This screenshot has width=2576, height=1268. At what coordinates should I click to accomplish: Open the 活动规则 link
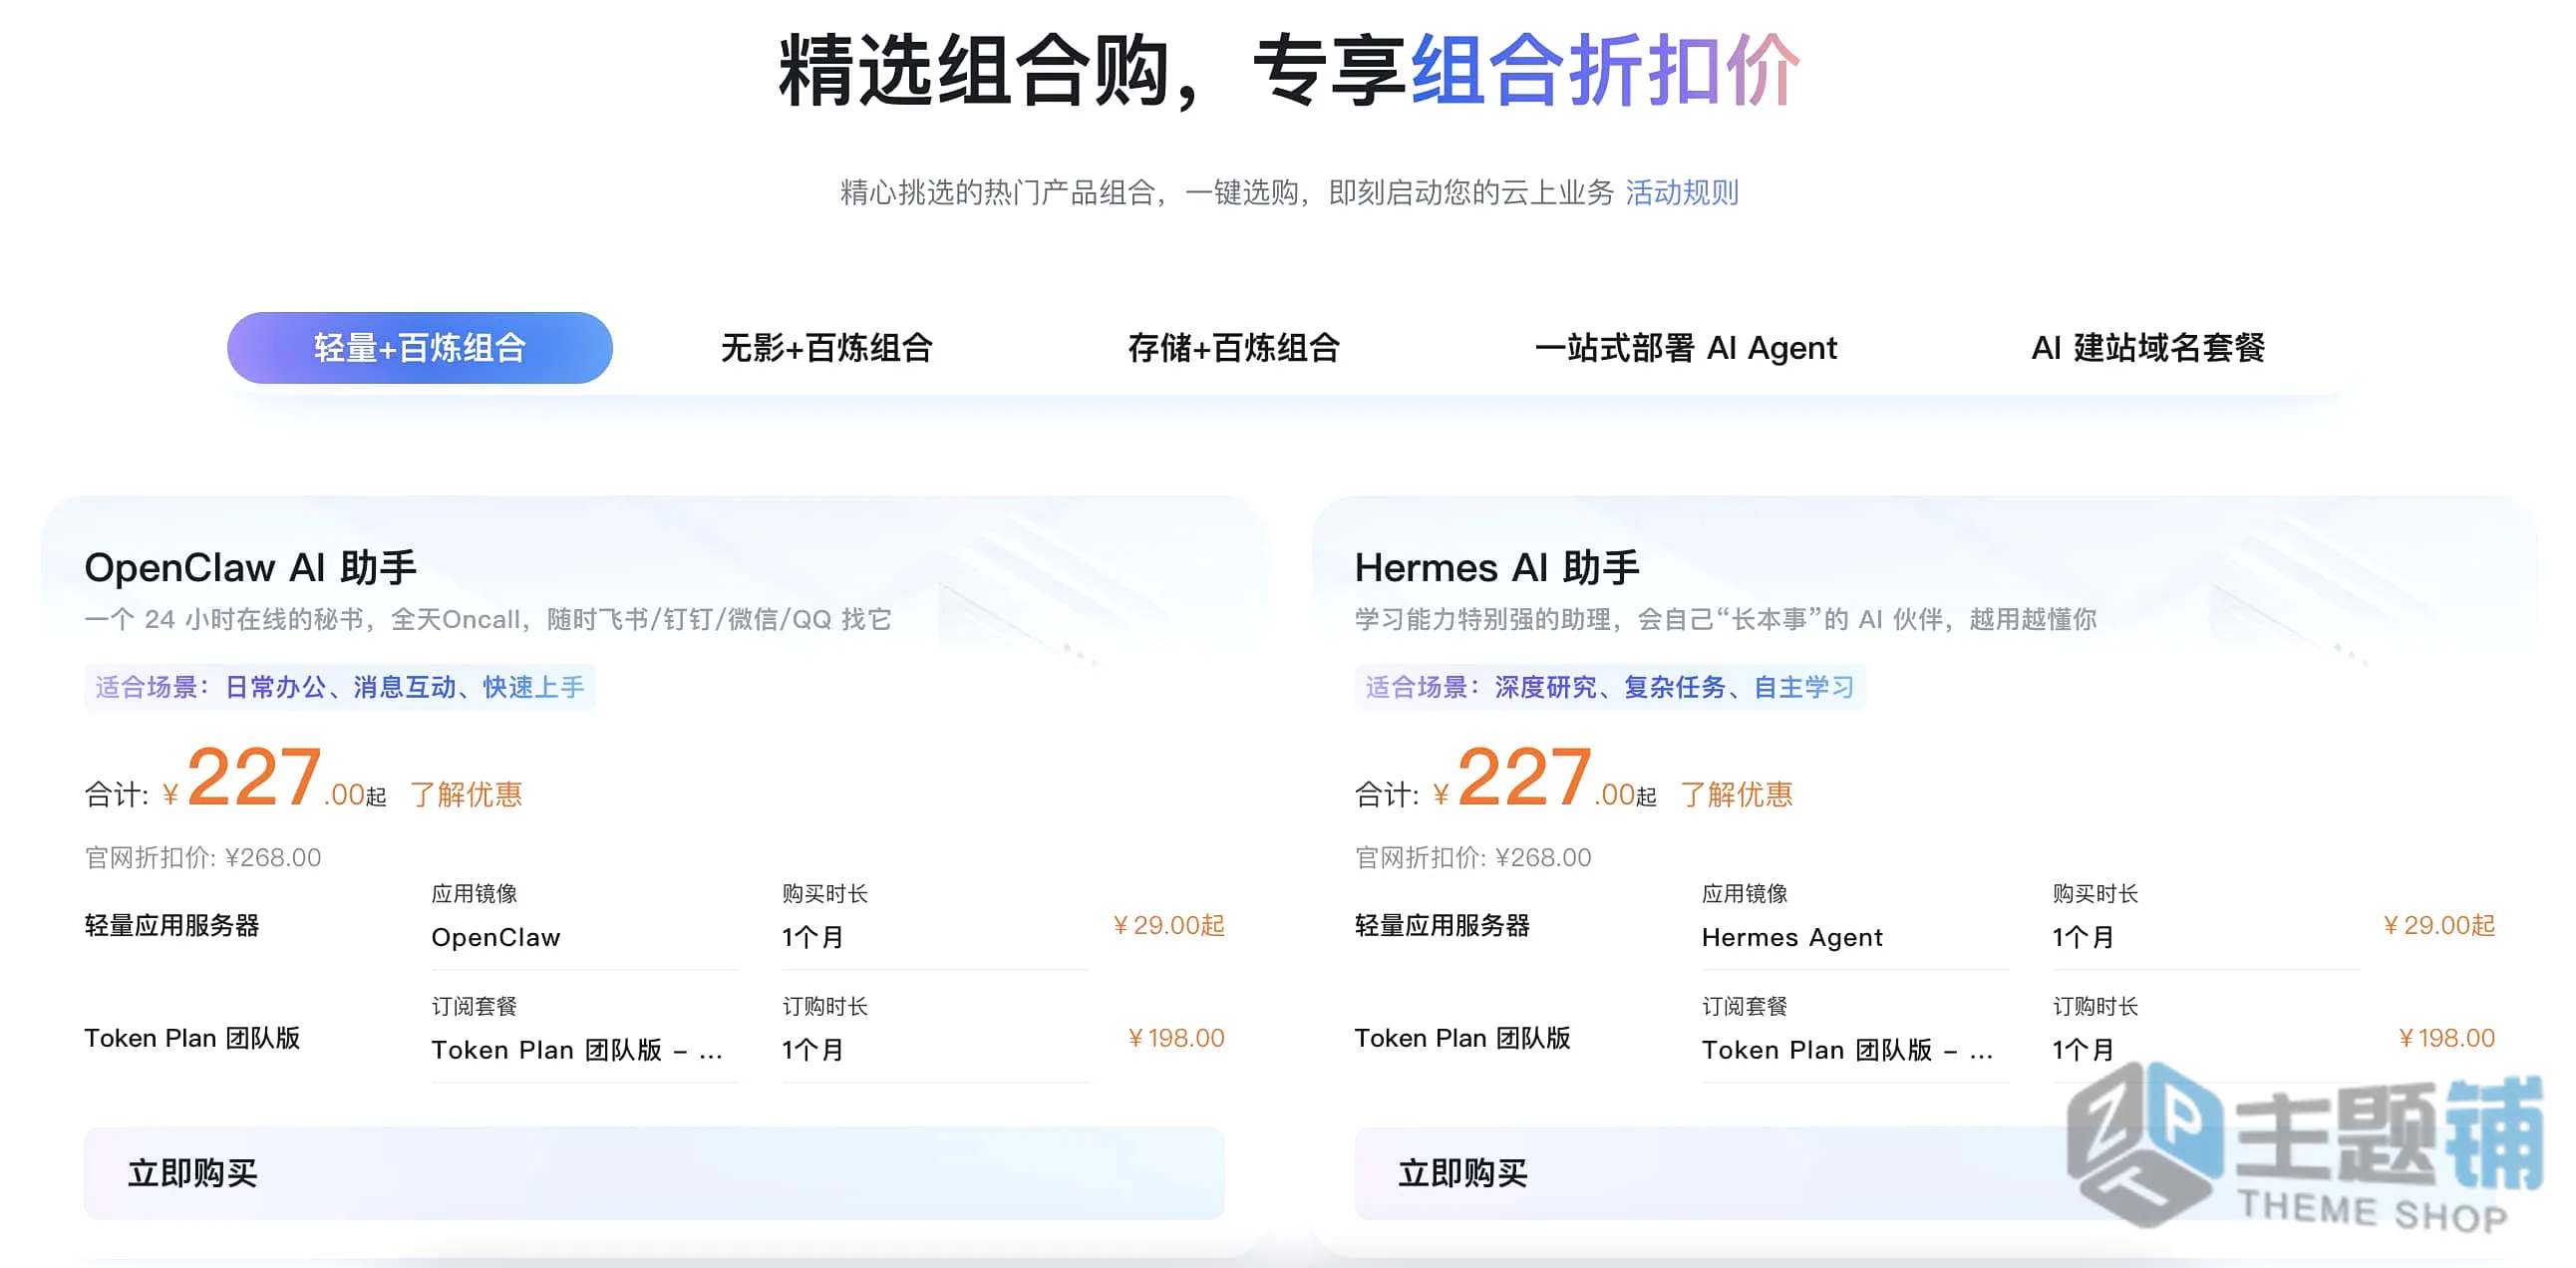(x=1682, y=191)
